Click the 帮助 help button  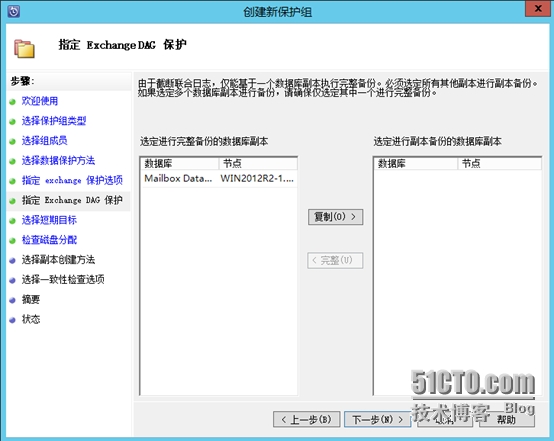507,419
